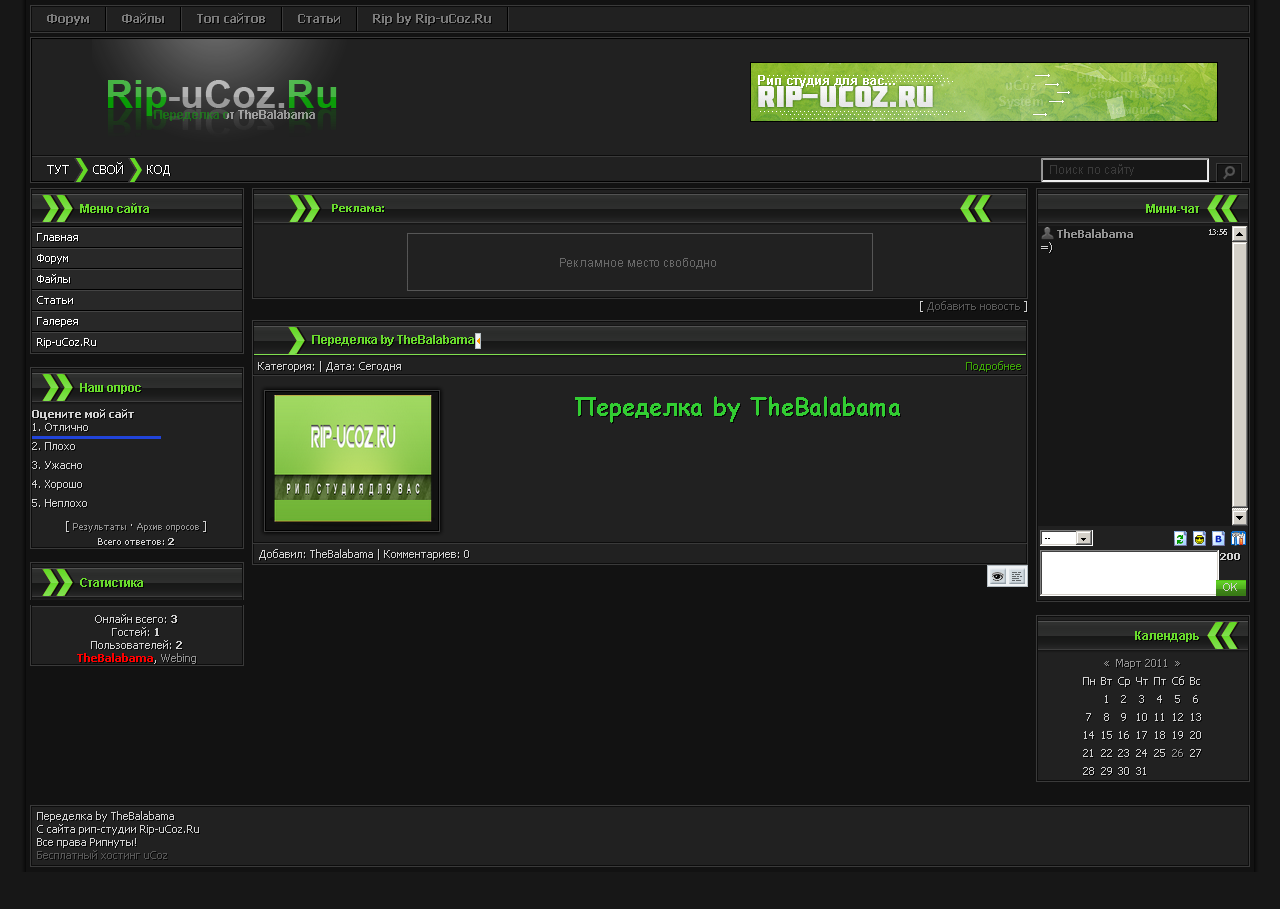Click the Бесплатный хостинг uCoz footer link

pyautogui.click(x=102, y=855)
